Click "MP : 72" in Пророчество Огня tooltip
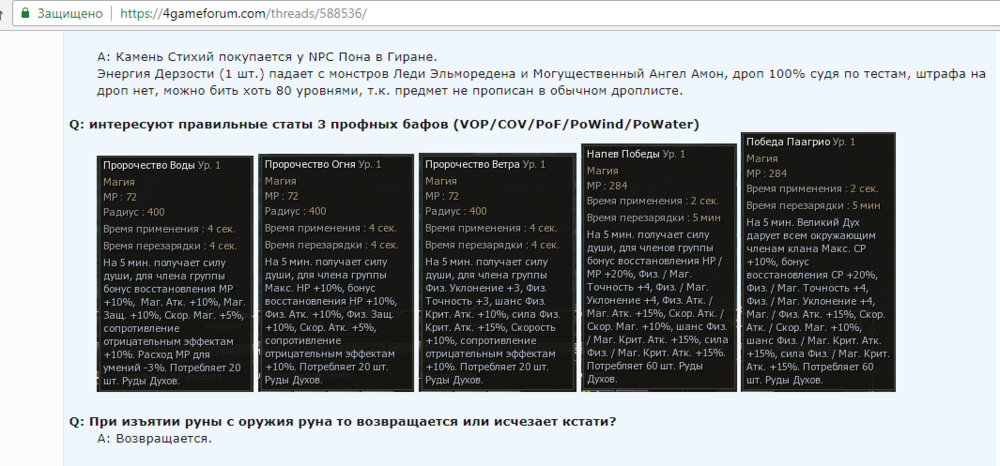The image size is (1000, 466). 282,197
